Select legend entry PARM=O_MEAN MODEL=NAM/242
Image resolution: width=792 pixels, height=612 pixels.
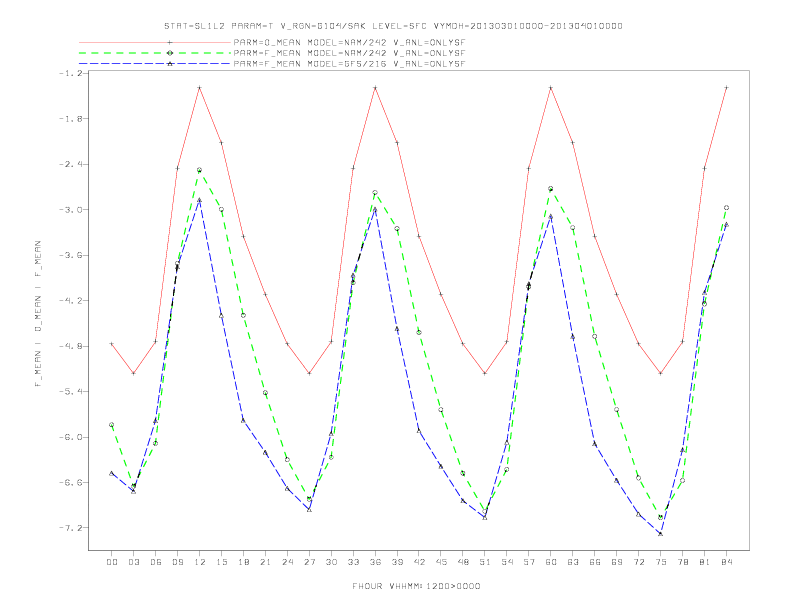349,42
